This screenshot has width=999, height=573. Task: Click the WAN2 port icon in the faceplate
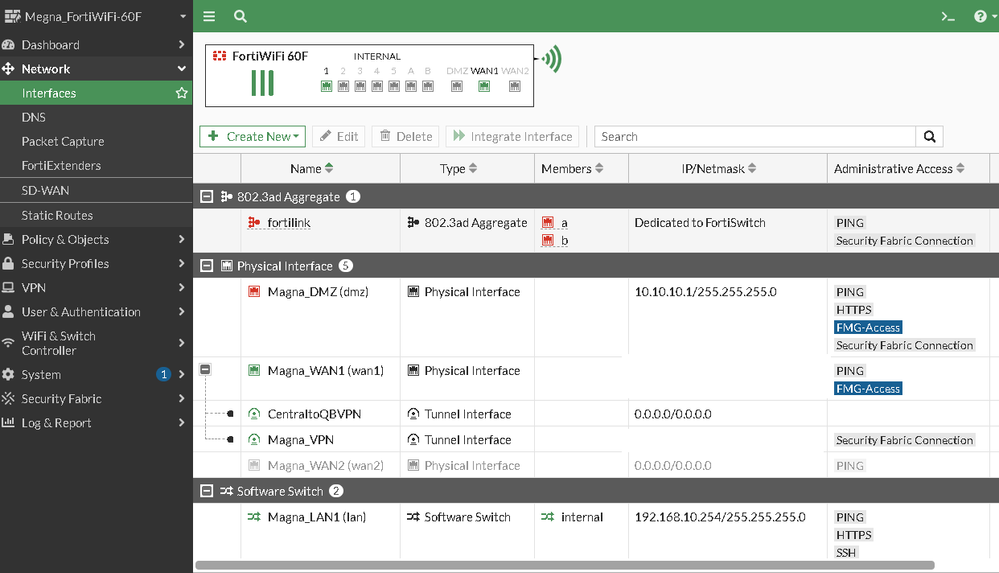point(515,86)
